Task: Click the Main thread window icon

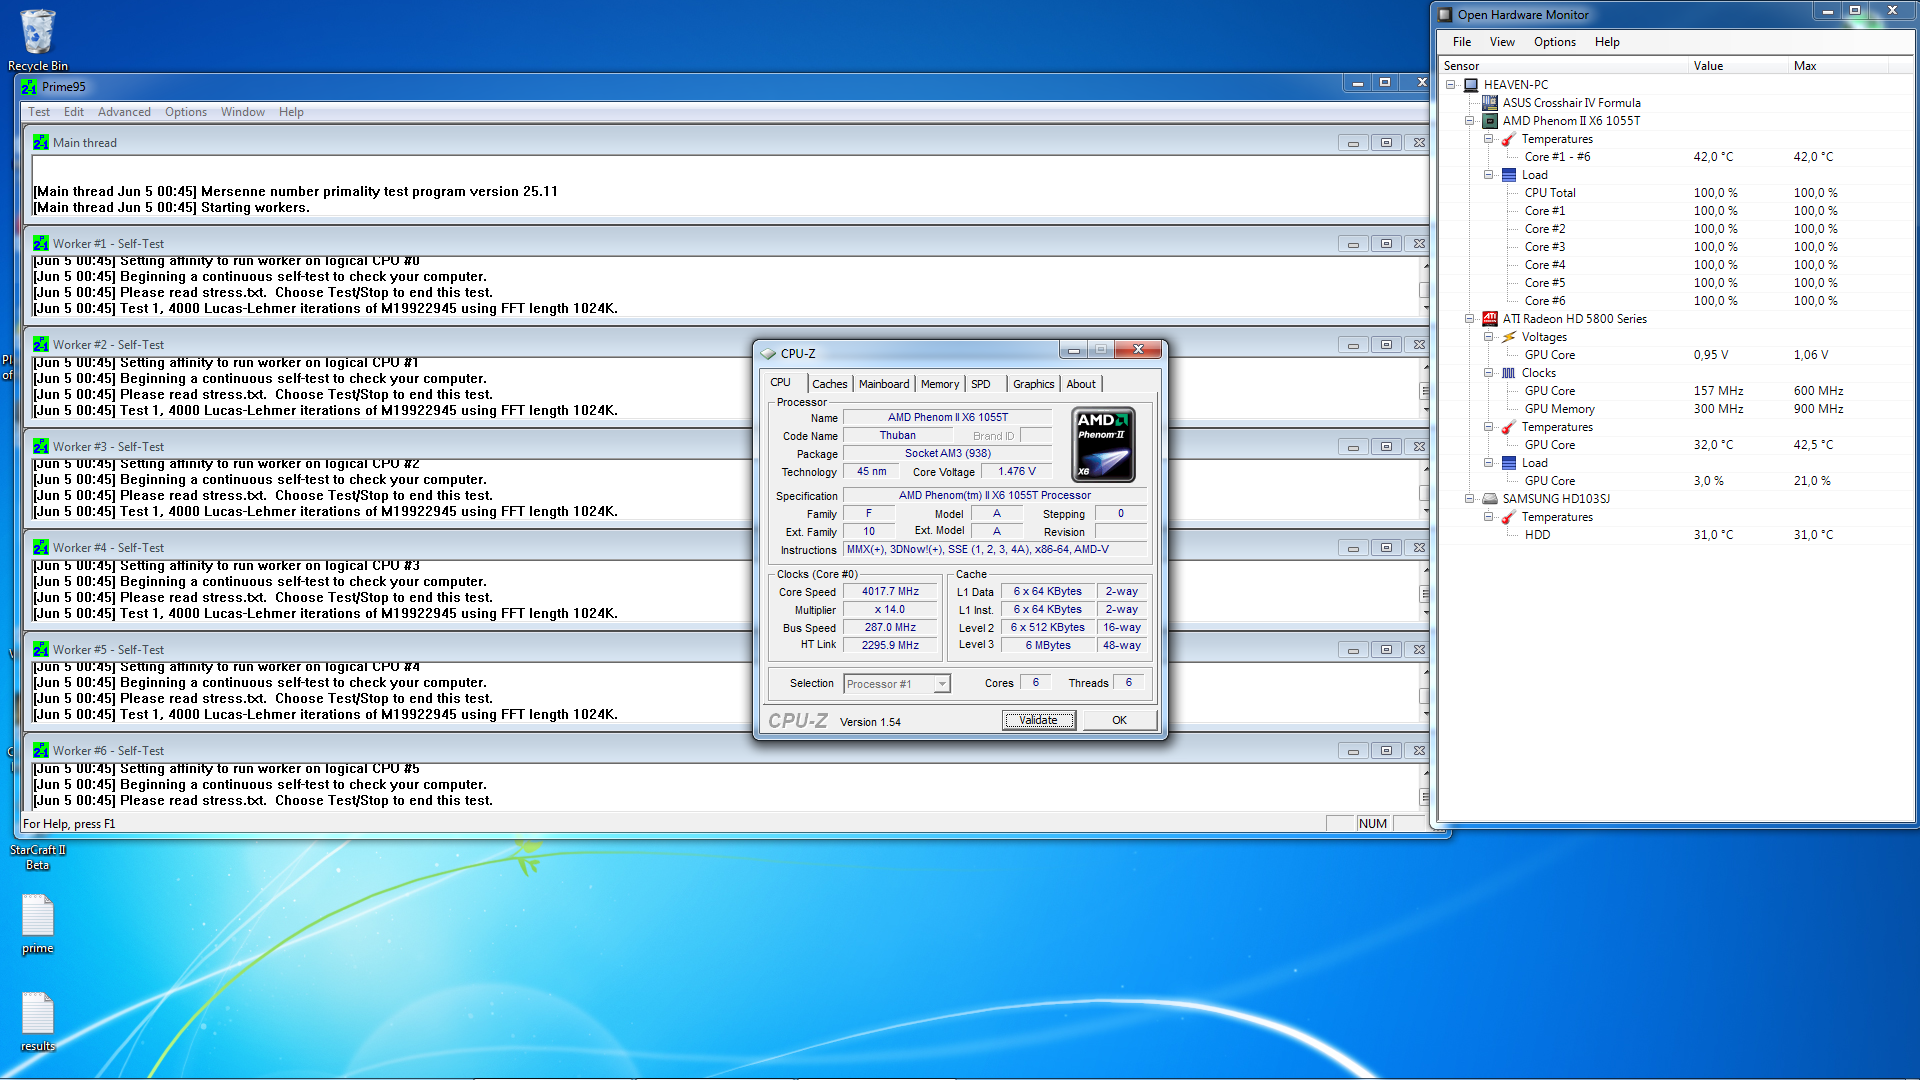Action: [x=41, y=143]
